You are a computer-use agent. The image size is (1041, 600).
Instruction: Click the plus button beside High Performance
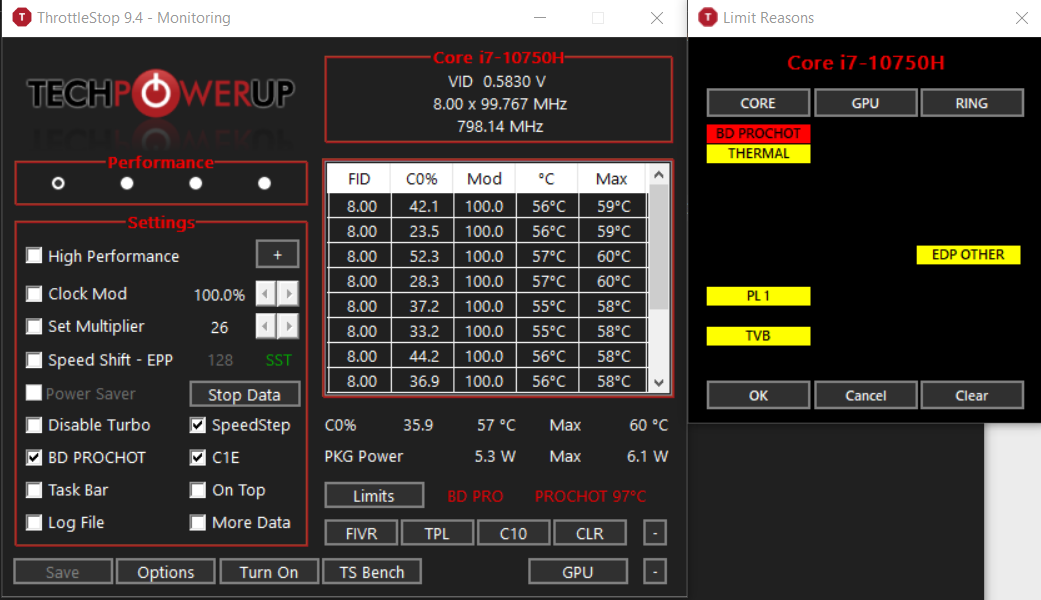pyautogui.click(x=278, y=255)
